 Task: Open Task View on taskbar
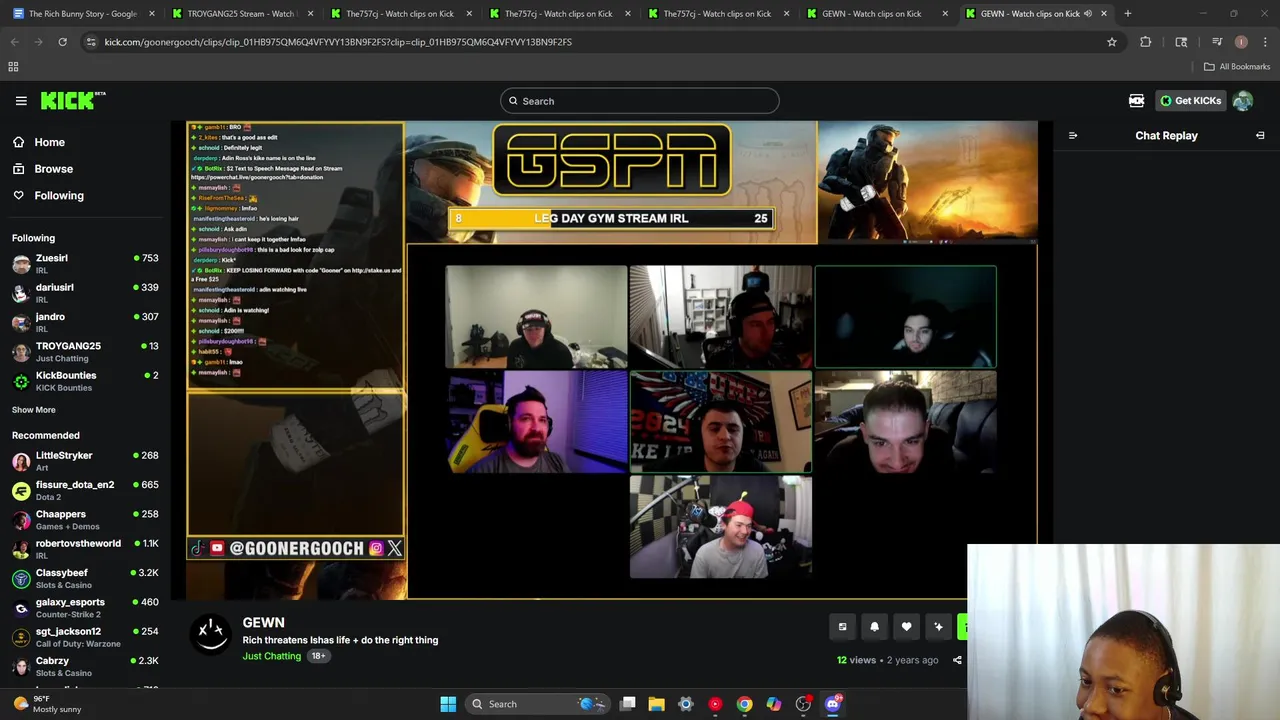click(628, 704)
